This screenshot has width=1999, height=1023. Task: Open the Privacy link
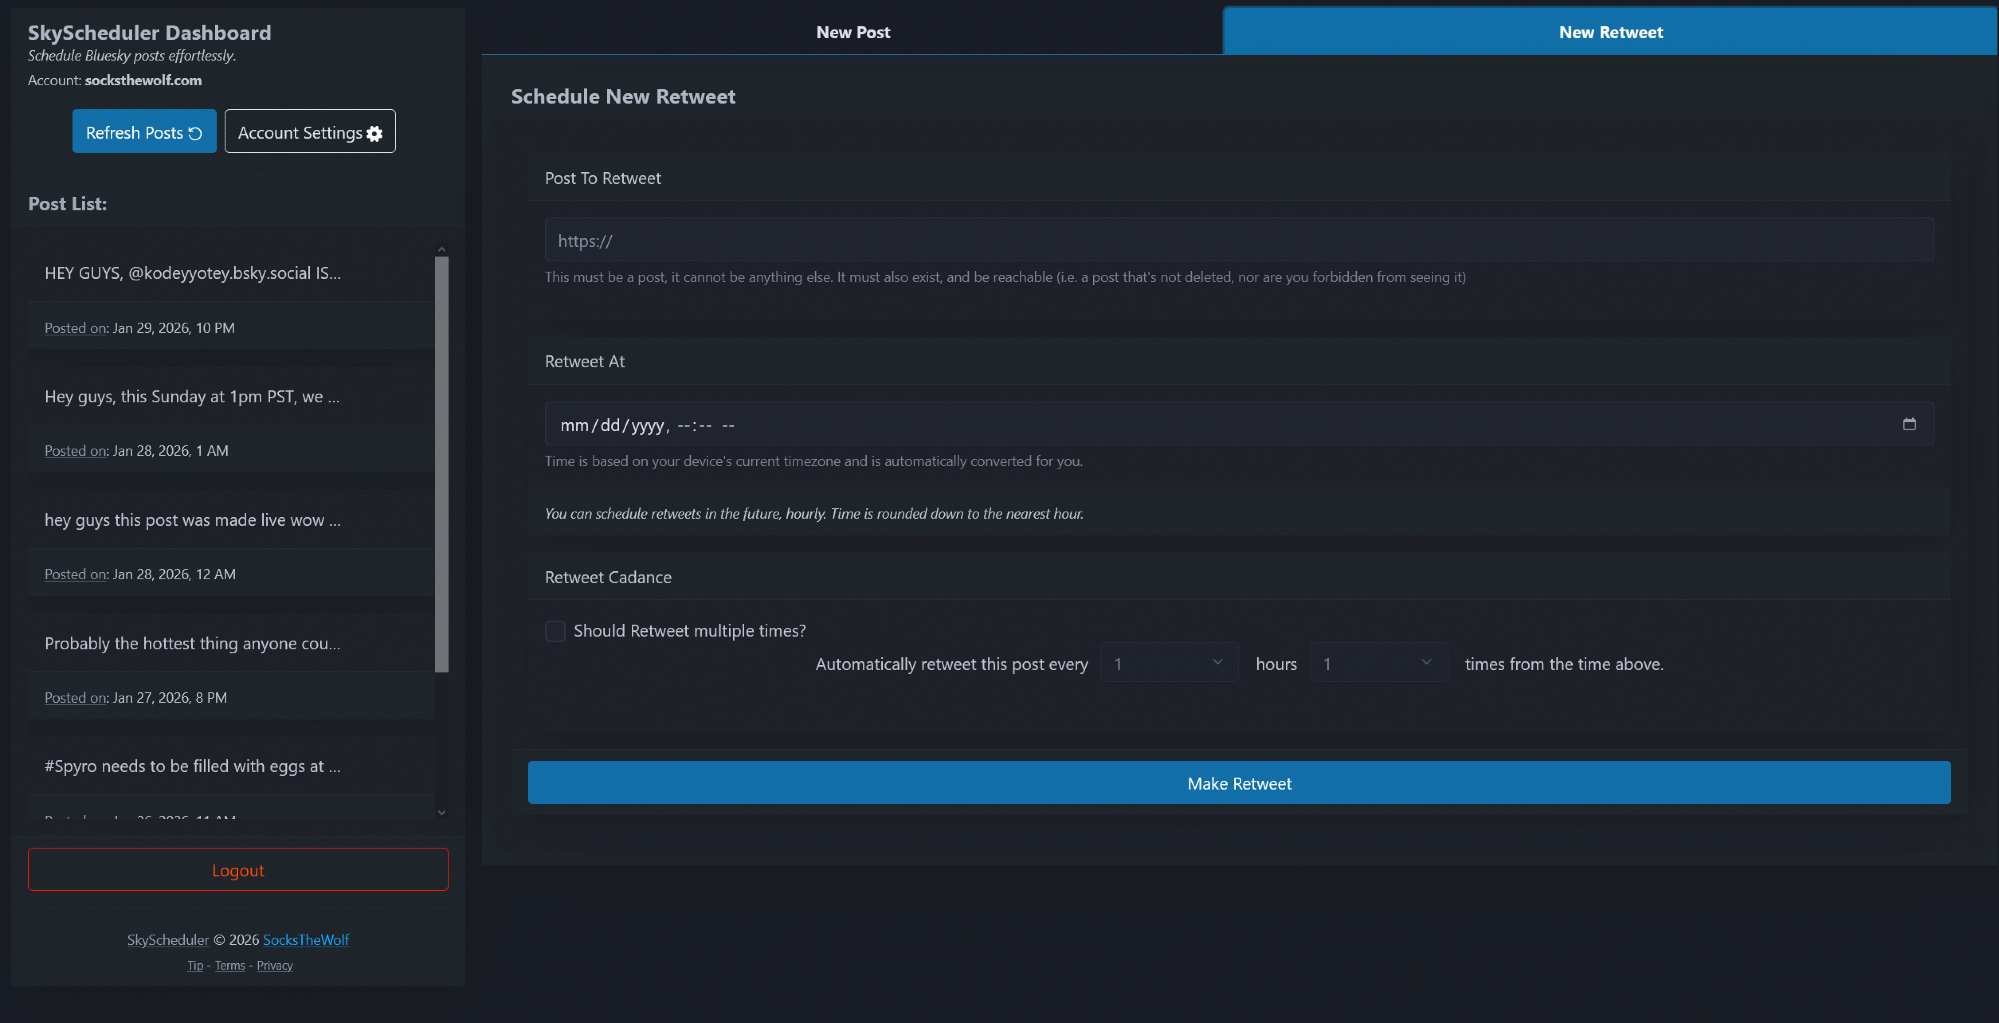tap(274, 966)
